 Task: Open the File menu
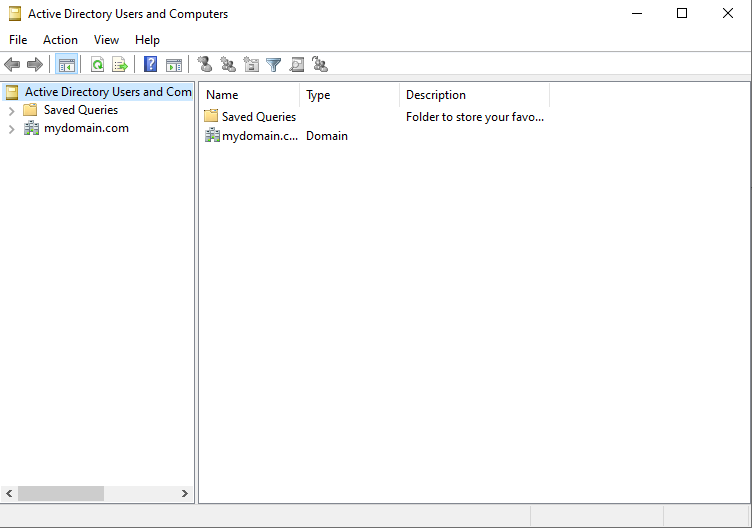point(18,40)
